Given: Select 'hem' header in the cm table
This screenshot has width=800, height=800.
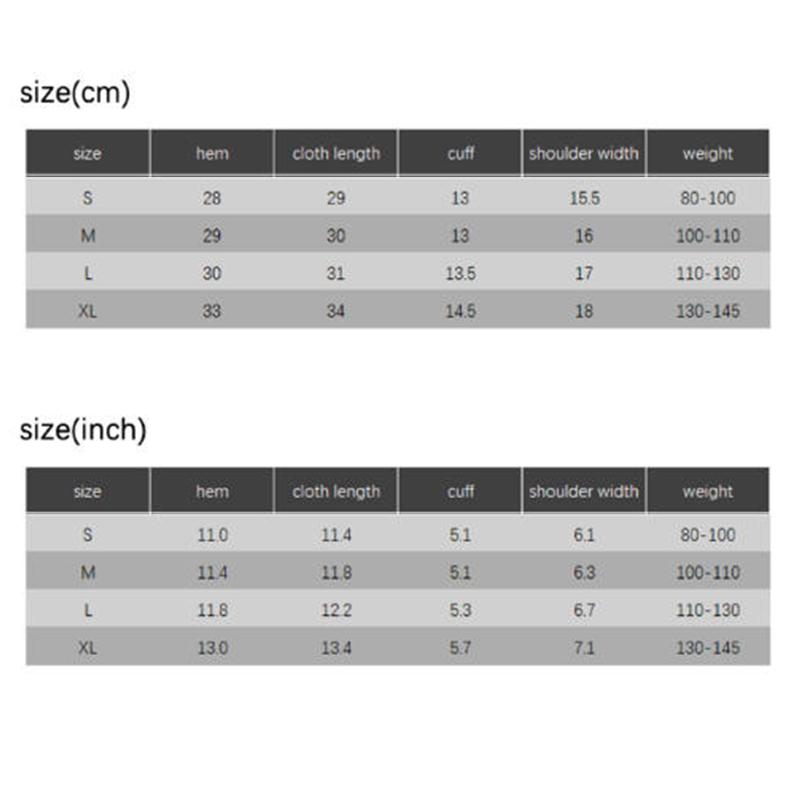Looking at the screenshot, I should pyautogui.click(x=212, y=154).
